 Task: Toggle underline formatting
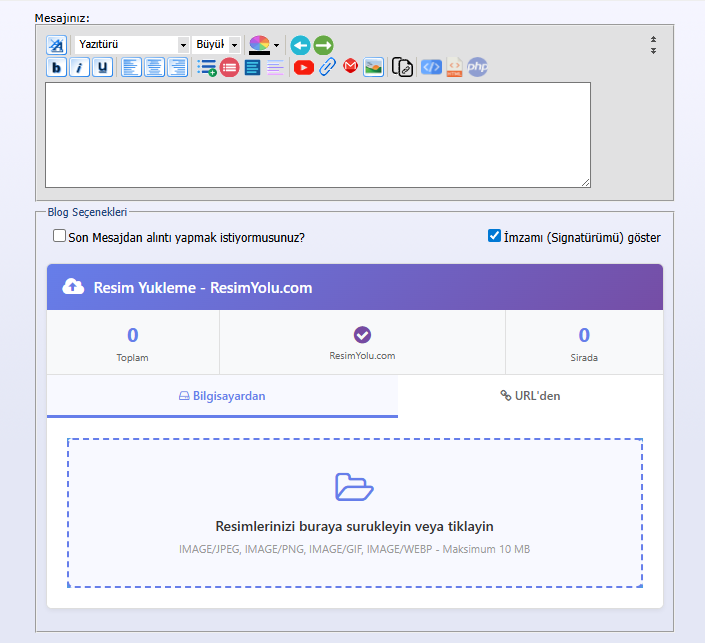tap(103, 67)
